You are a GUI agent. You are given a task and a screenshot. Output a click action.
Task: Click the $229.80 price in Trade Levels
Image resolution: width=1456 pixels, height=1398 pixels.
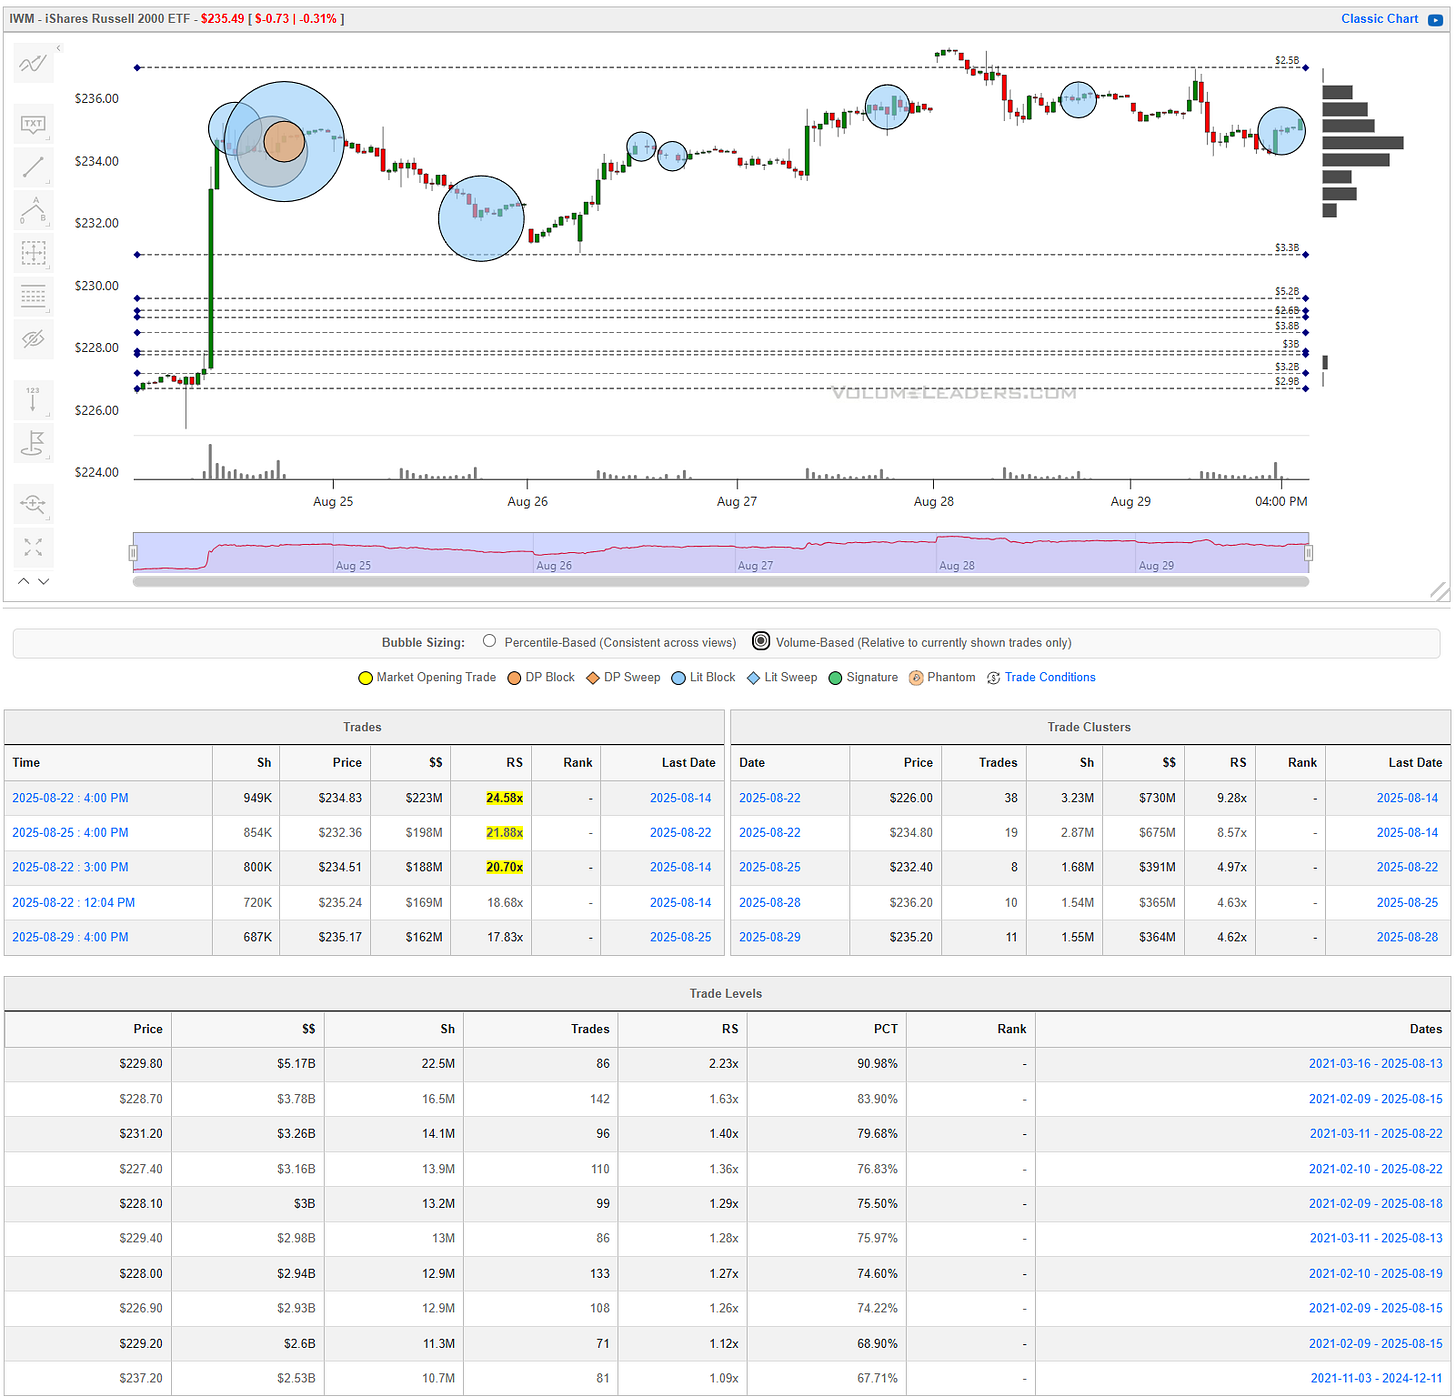[141, 1064]
